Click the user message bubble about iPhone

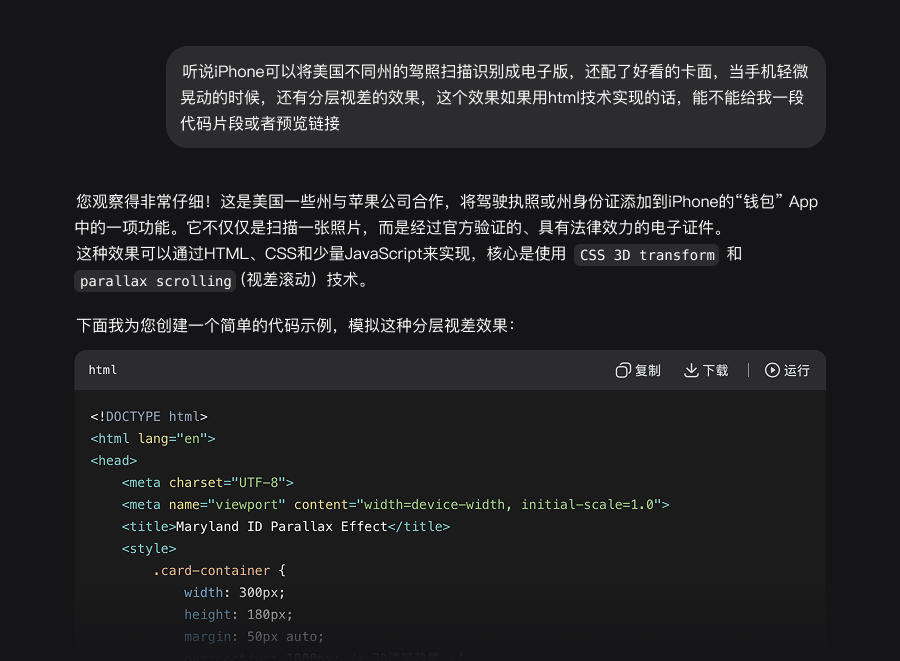click(x=496, y=97)
